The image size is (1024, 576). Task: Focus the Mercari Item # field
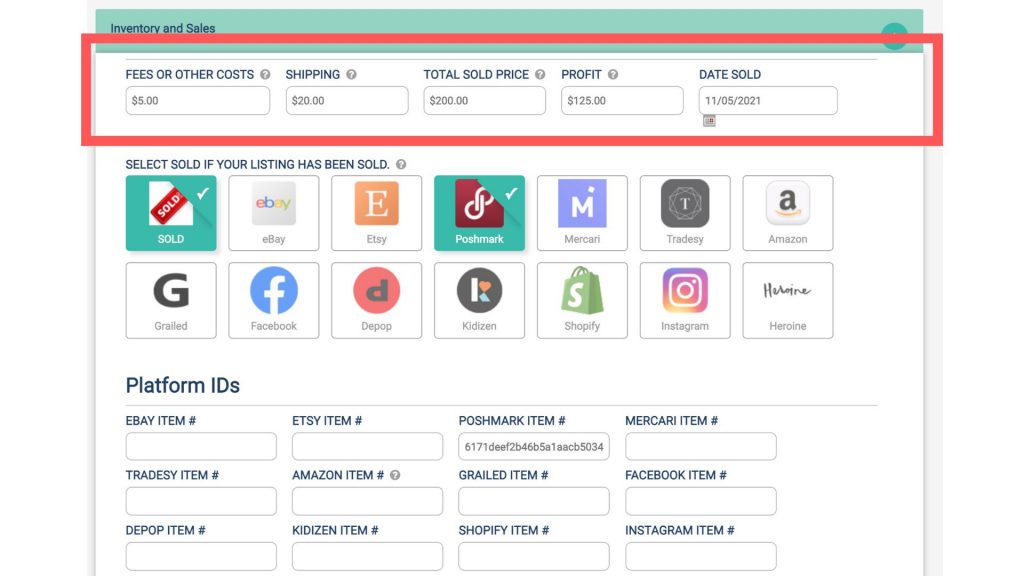click(x=701, y=447)
